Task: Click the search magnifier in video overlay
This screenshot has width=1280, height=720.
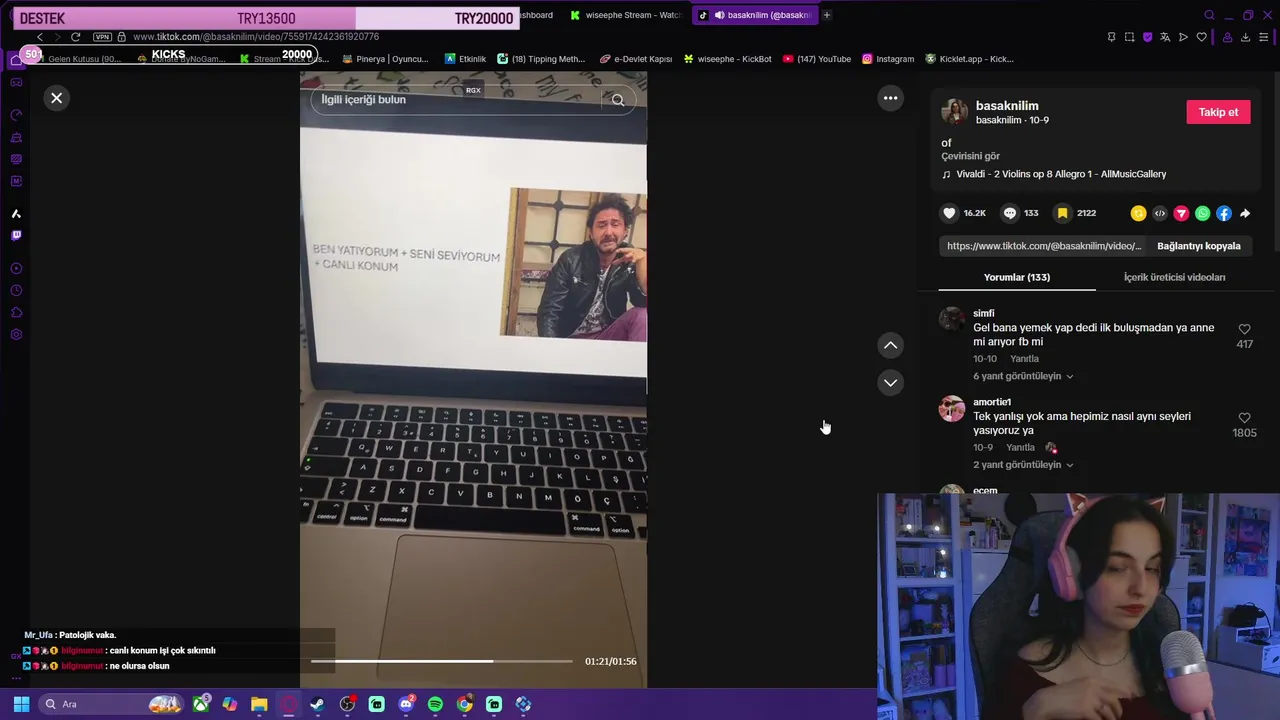Action: [618, 100]
